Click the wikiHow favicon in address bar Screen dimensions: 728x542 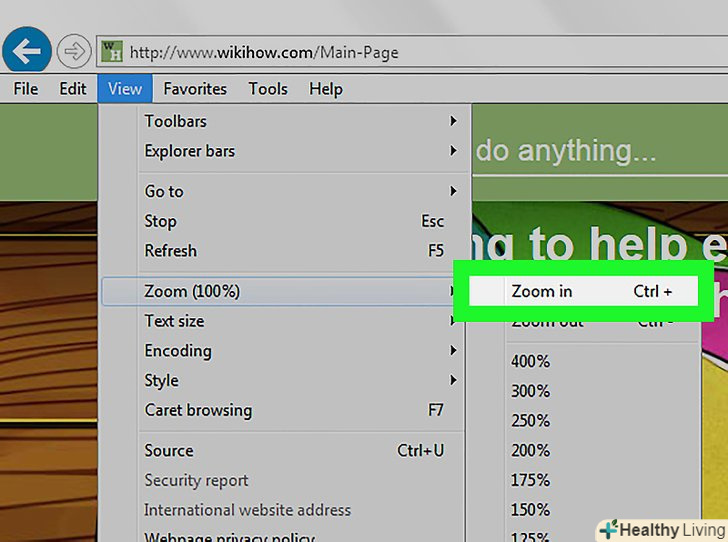tap(112, 51)
